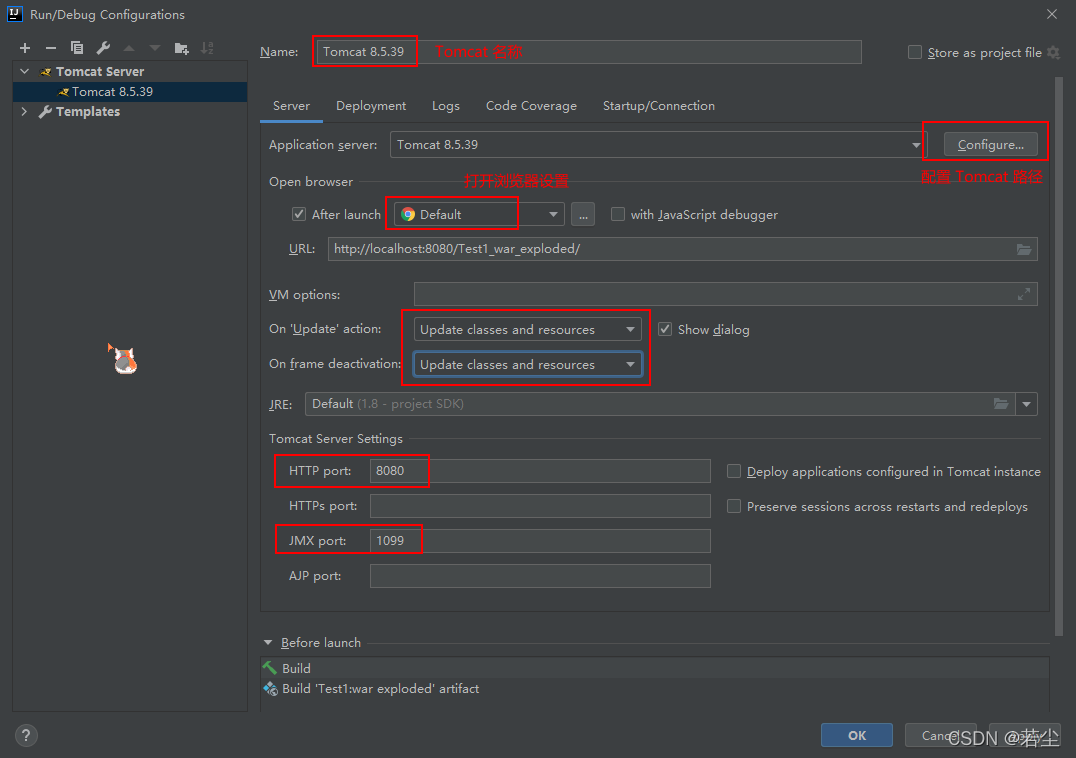The image size is (1076, 758).
Task: Switch to the Deployment tab
Action: pyautogui.click(x=371, y=106)
